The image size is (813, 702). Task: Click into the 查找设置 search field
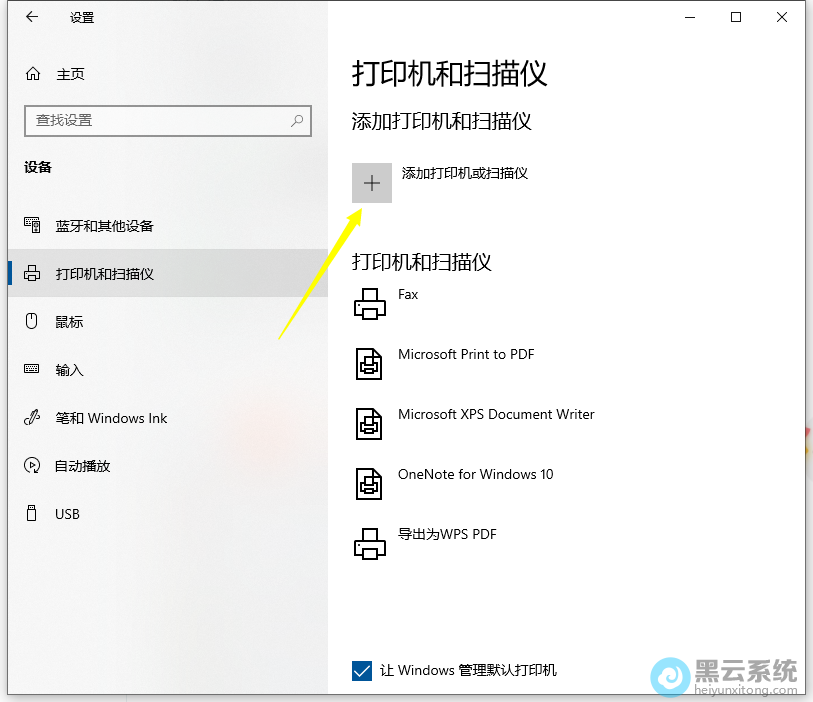[155, 120]
